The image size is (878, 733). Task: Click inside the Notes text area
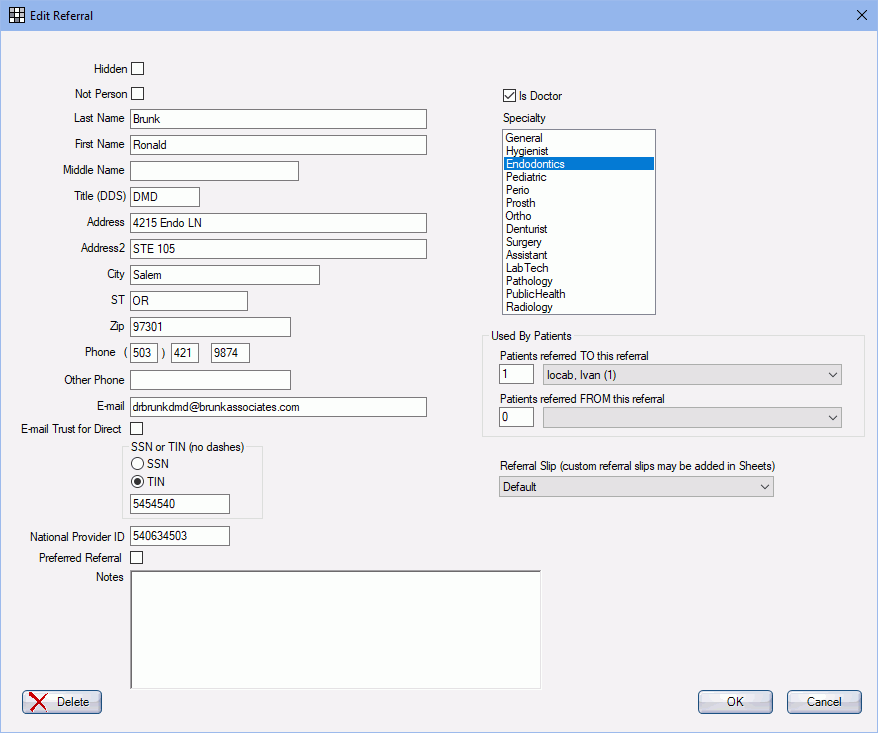[334, 630]
